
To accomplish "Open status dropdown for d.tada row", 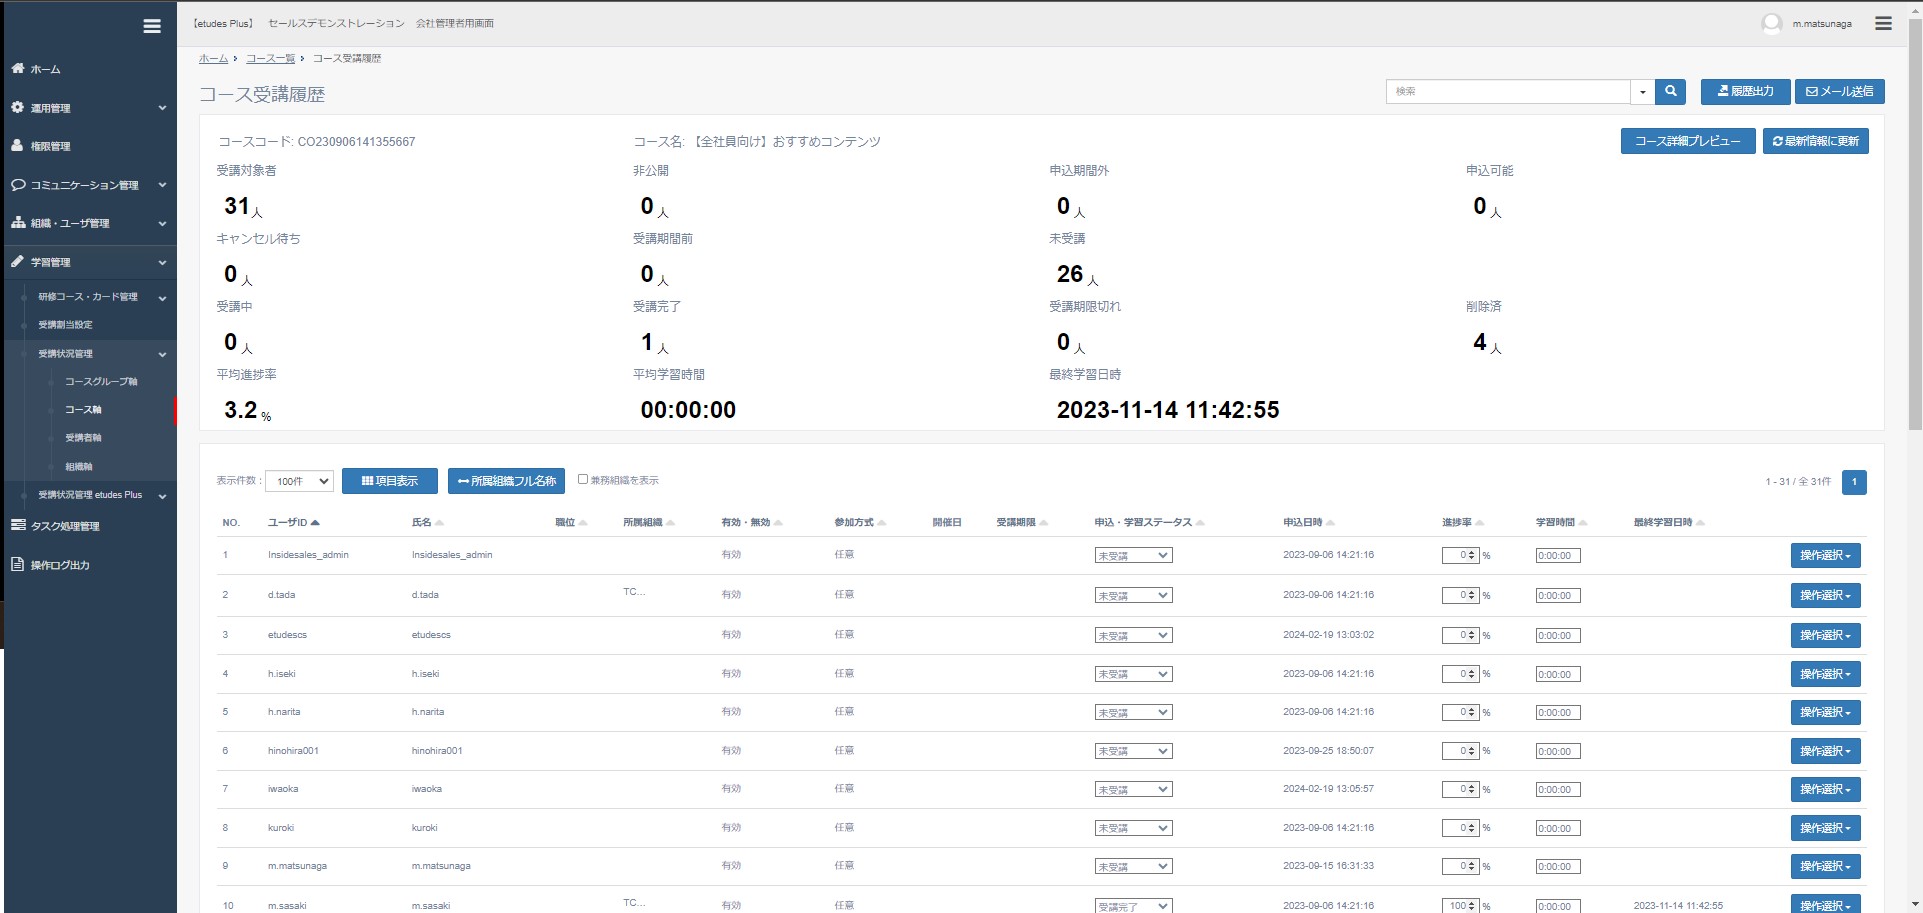I will coord(1133,595).
